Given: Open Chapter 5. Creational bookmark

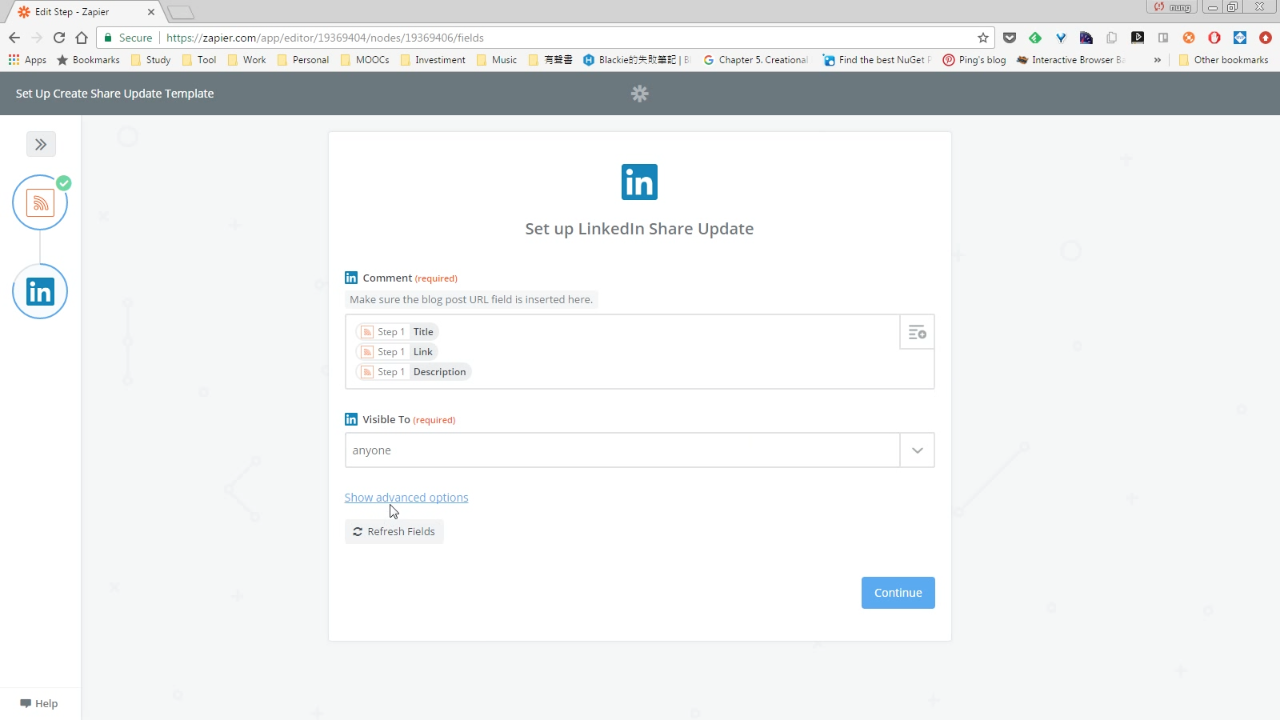Looking at the screenshot, I should pos(755,60).
